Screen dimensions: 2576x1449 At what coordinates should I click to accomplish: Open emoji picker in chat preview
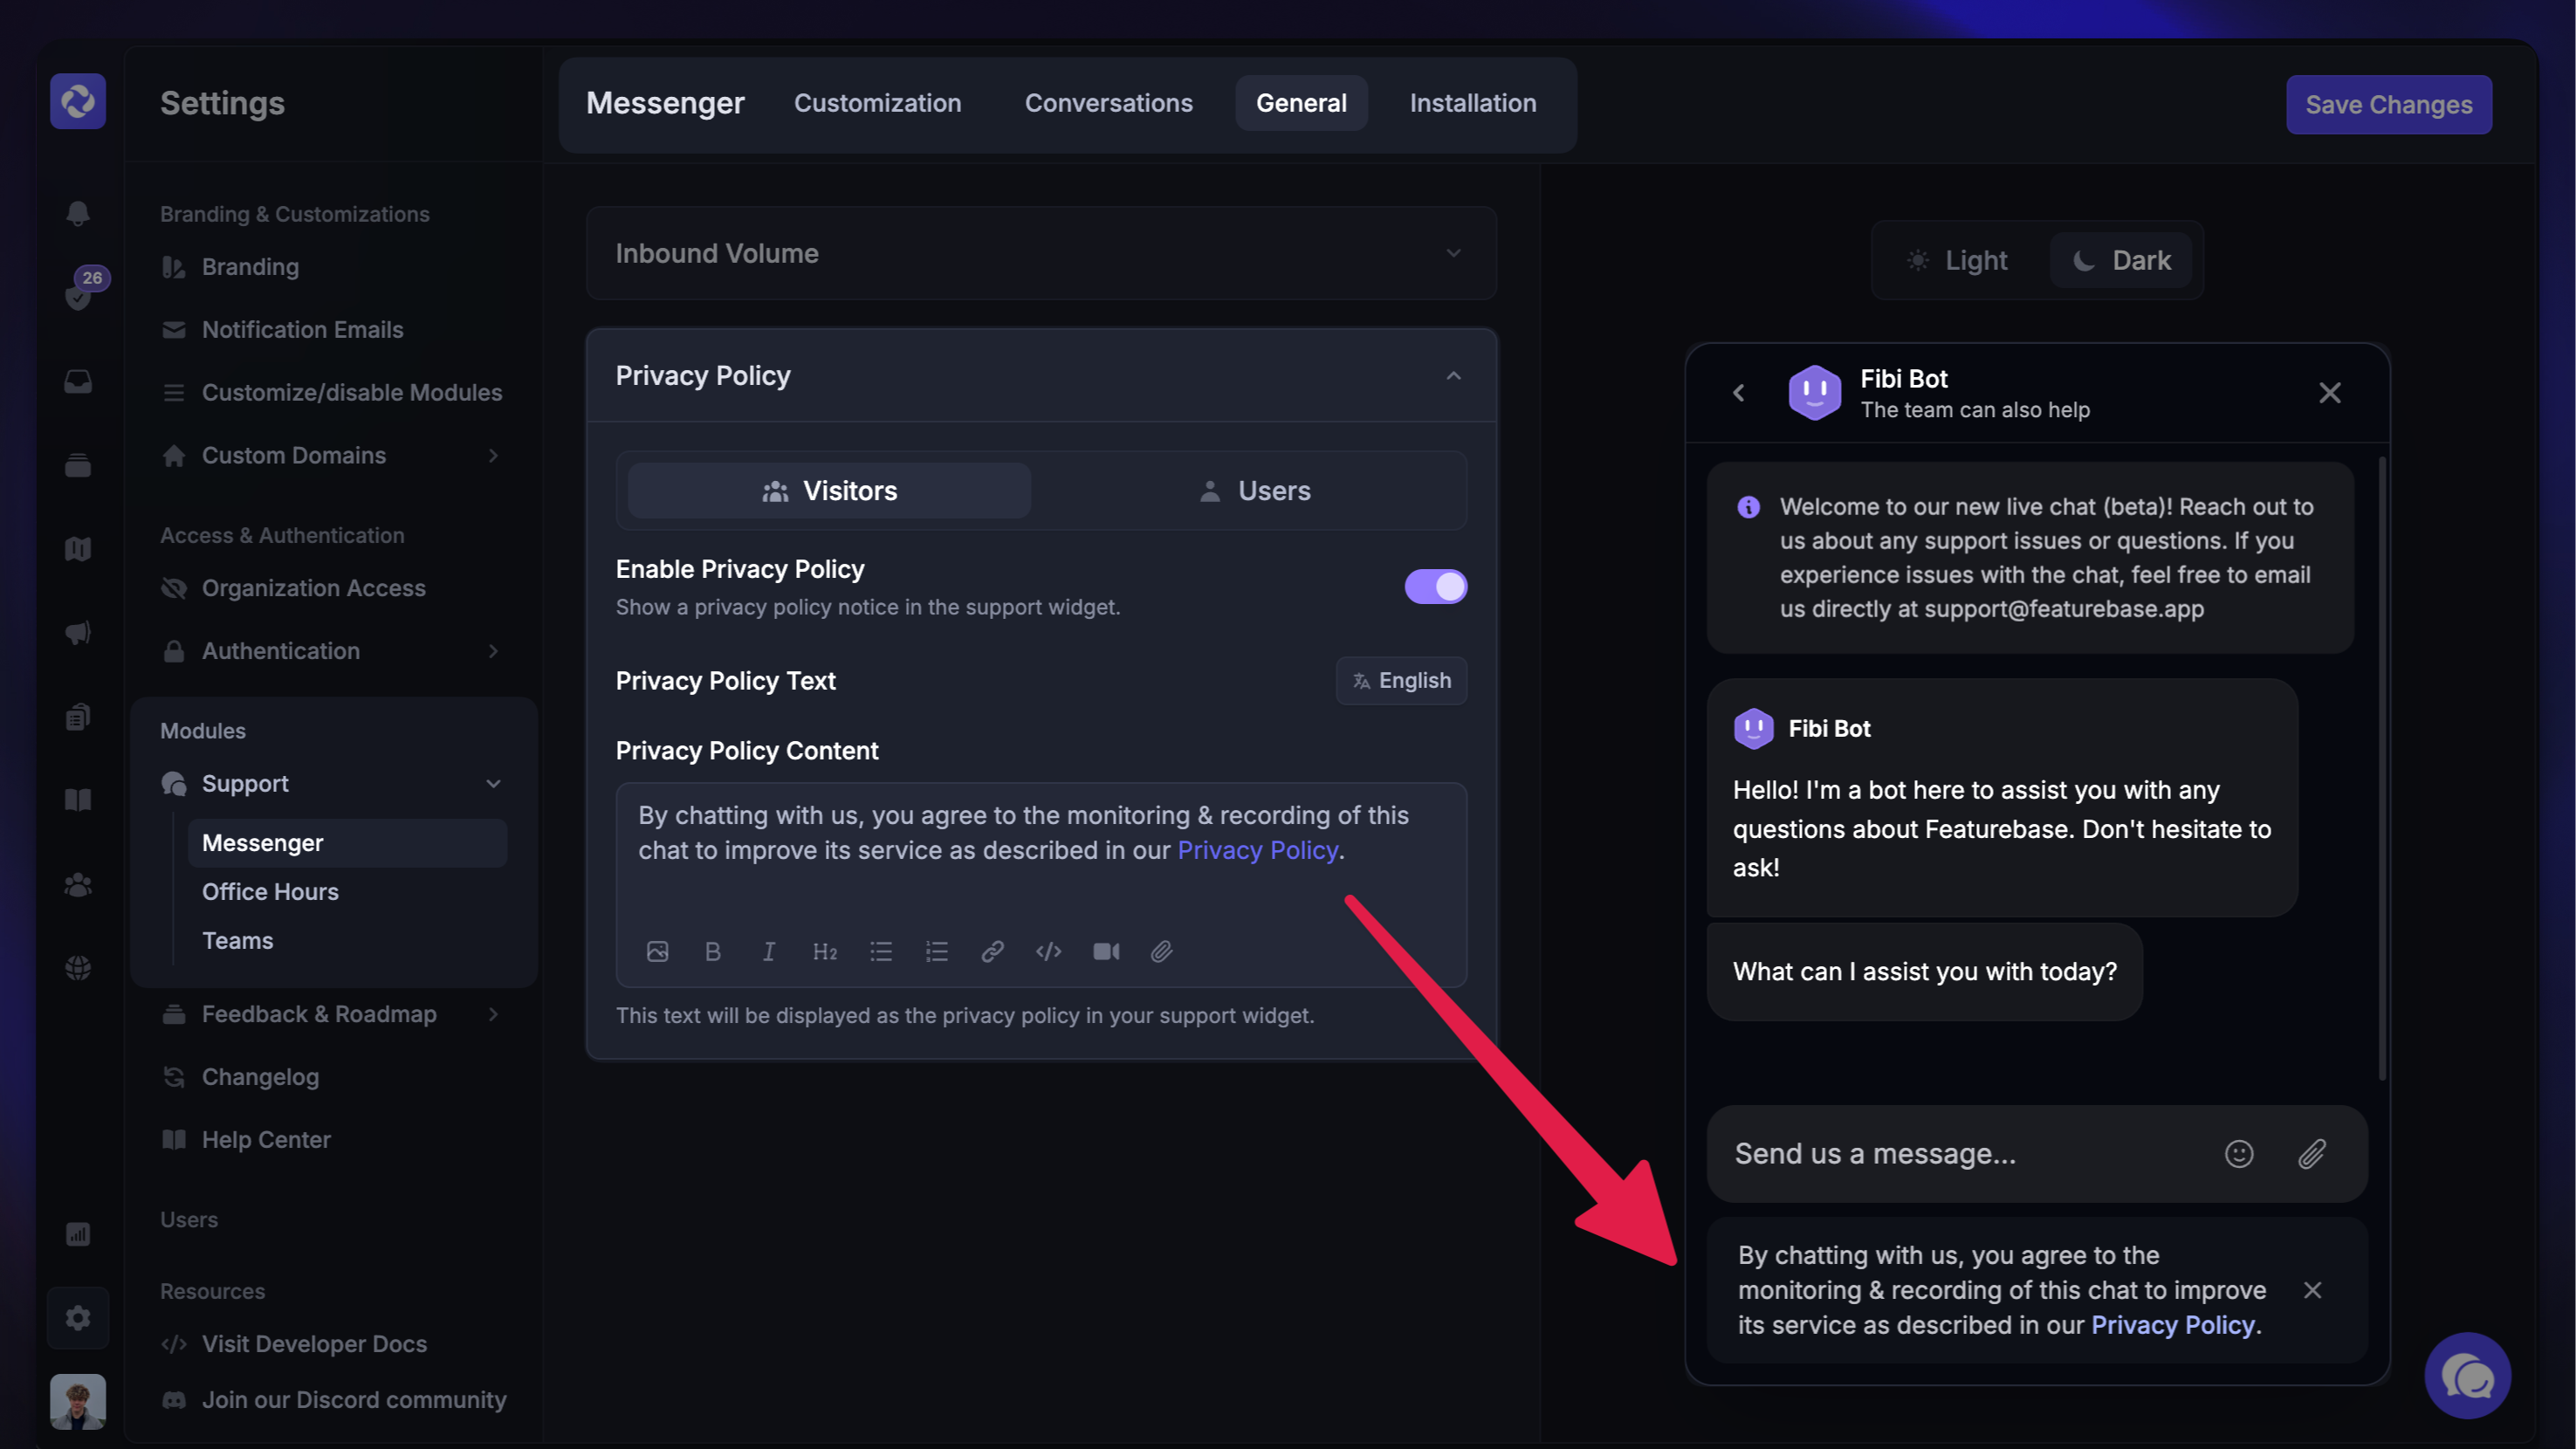2238,1153
